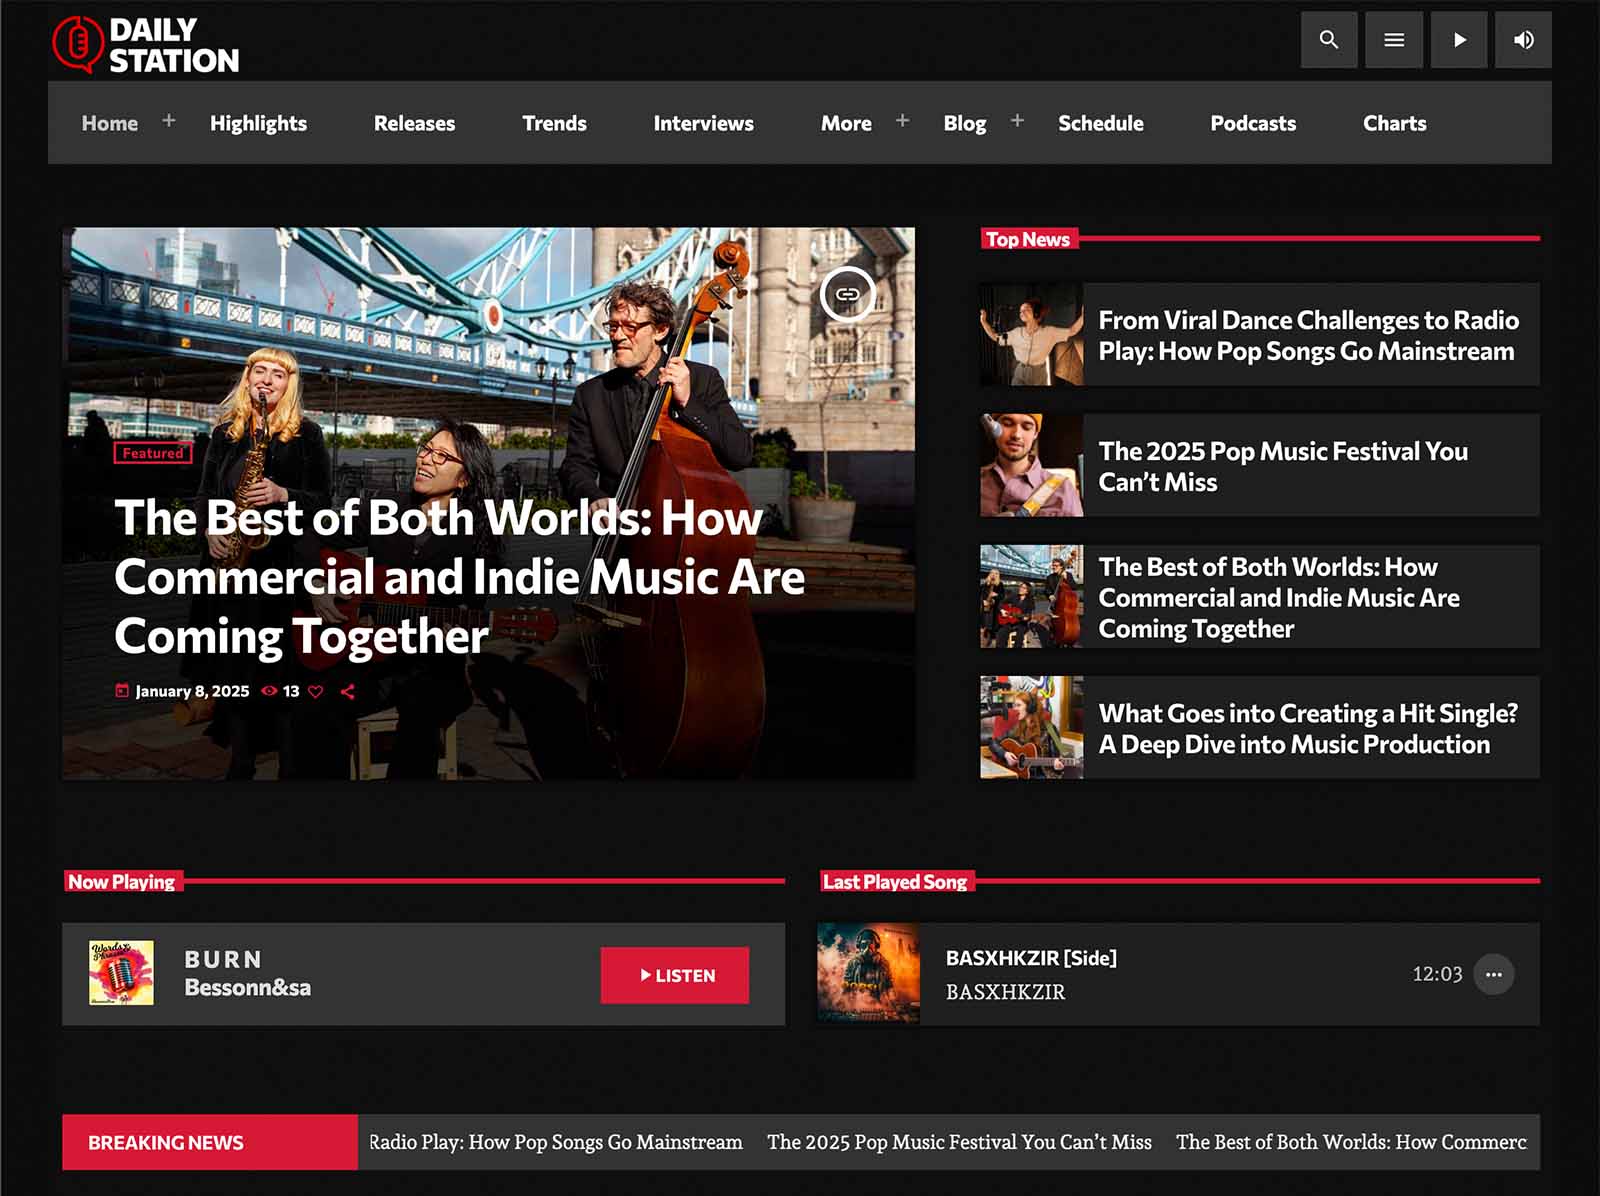Click the chain link icon on featured image
Image resolution: width=1600 pixels, height=1196 pixels.
848,294
